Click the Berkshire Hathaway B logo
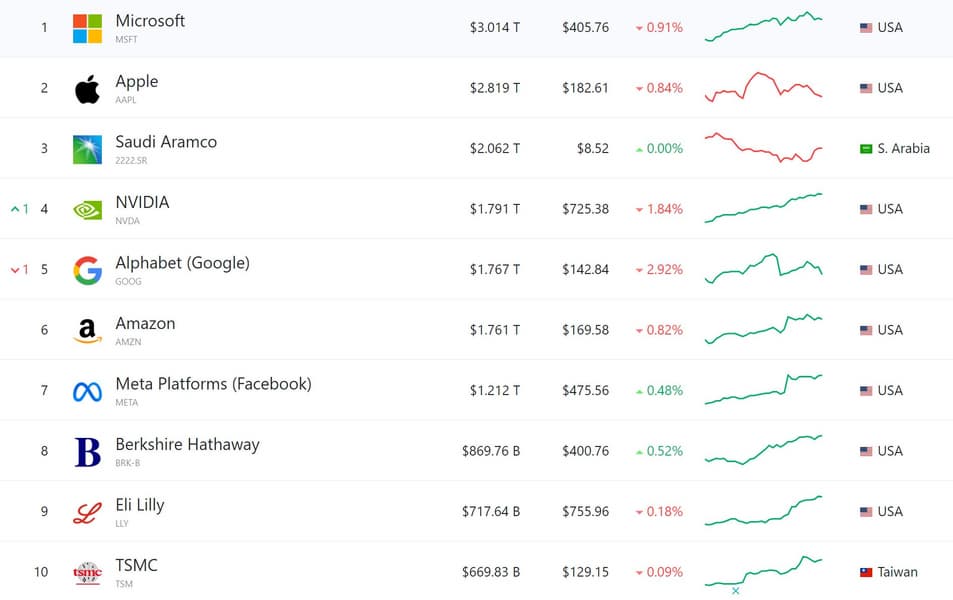This screenshot has width=953, height=600. click(x=87, y=452)
